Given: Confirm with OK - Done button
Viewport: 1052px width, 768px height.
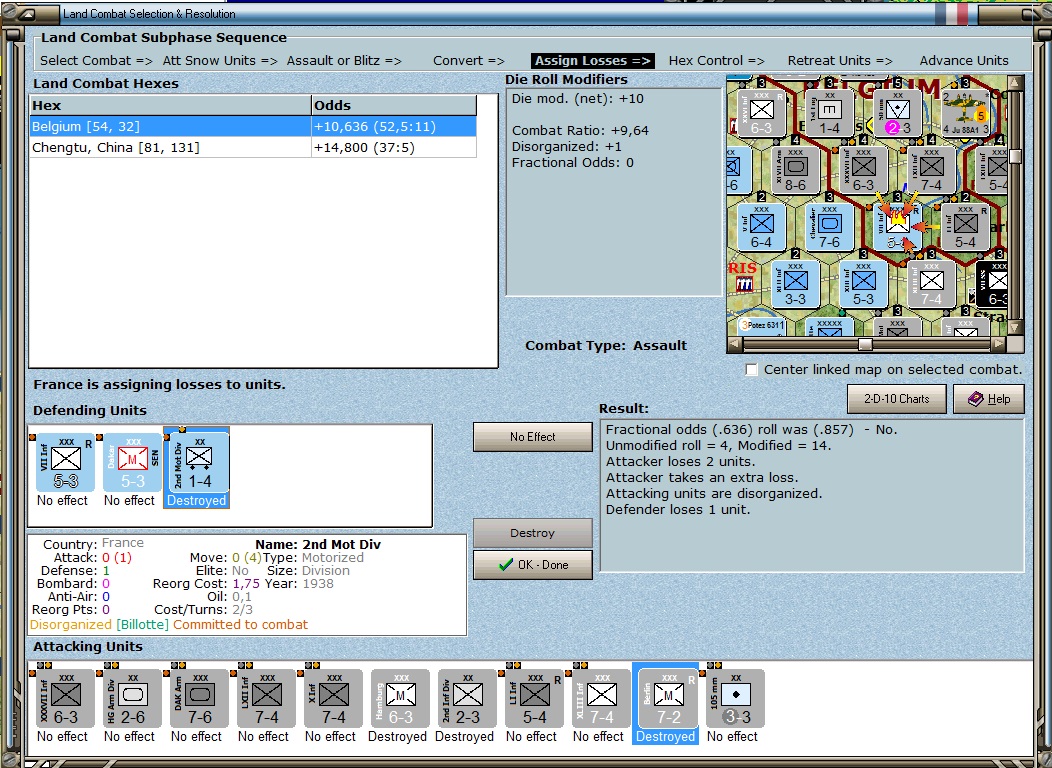Looking at the screenshot, I should 533,565.
